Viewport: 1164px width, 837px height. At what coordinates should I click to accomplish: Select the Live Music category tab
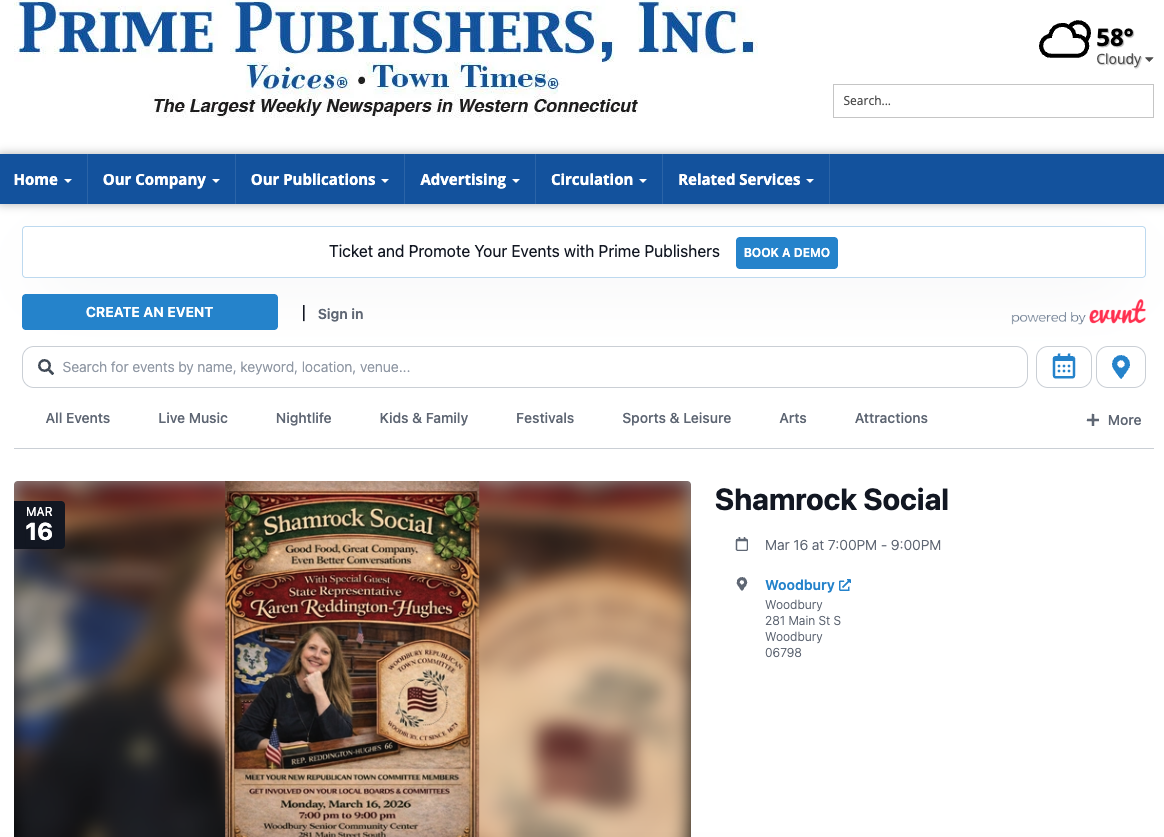193,418
